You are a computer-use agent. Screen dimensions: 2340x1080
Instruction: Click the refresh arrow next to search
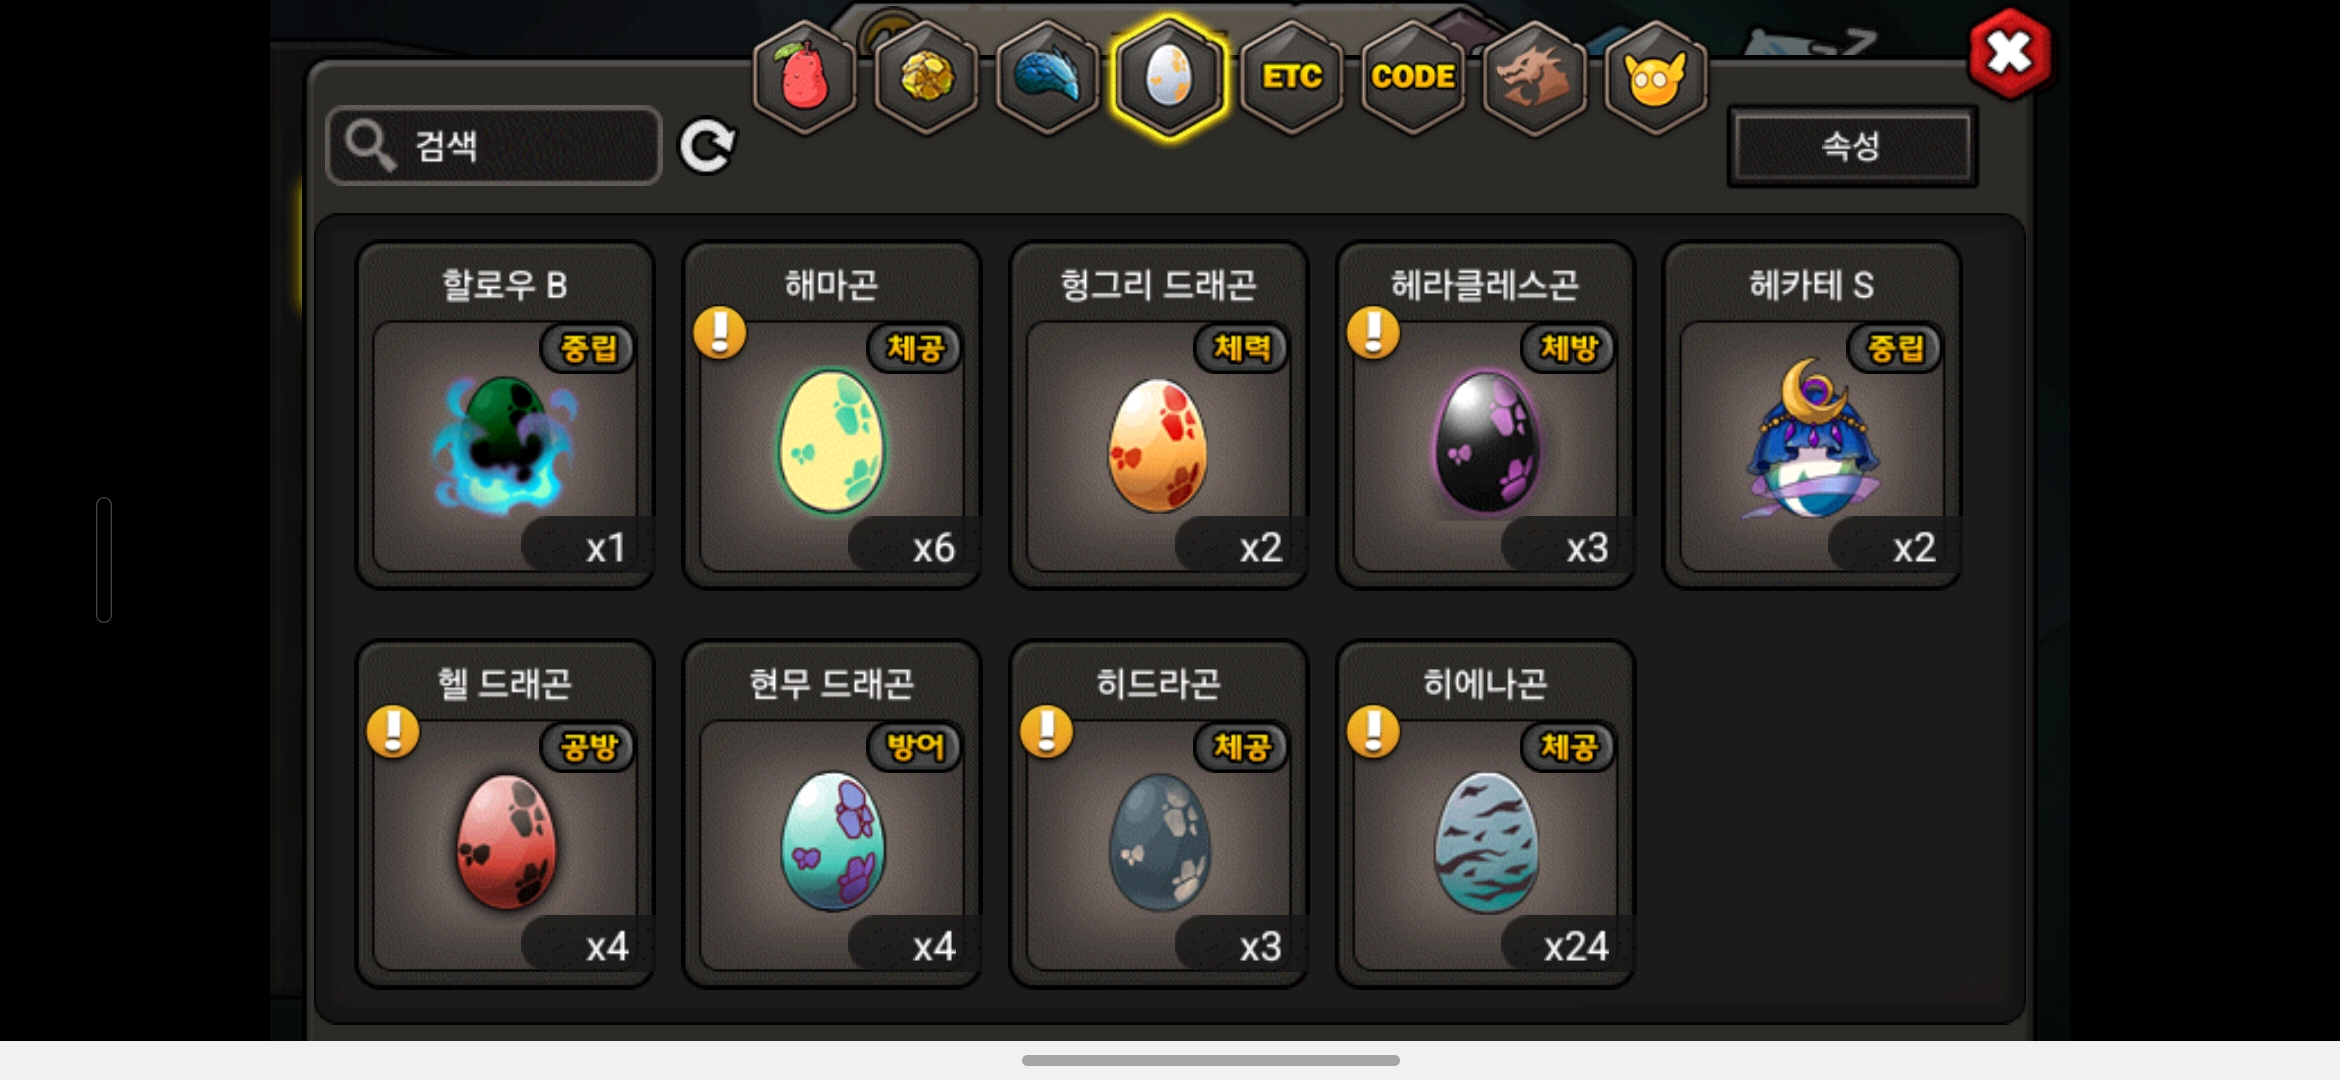click(x=707, y=147)
